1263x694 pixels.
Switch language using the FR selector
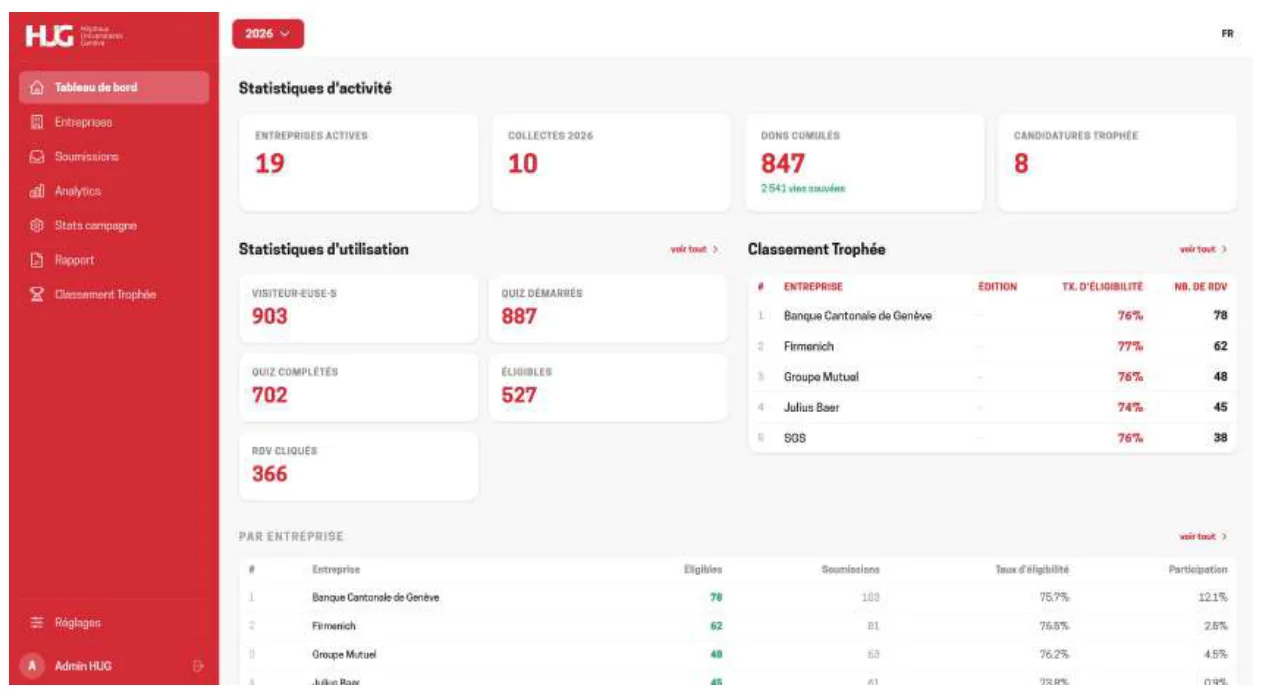1227,34
